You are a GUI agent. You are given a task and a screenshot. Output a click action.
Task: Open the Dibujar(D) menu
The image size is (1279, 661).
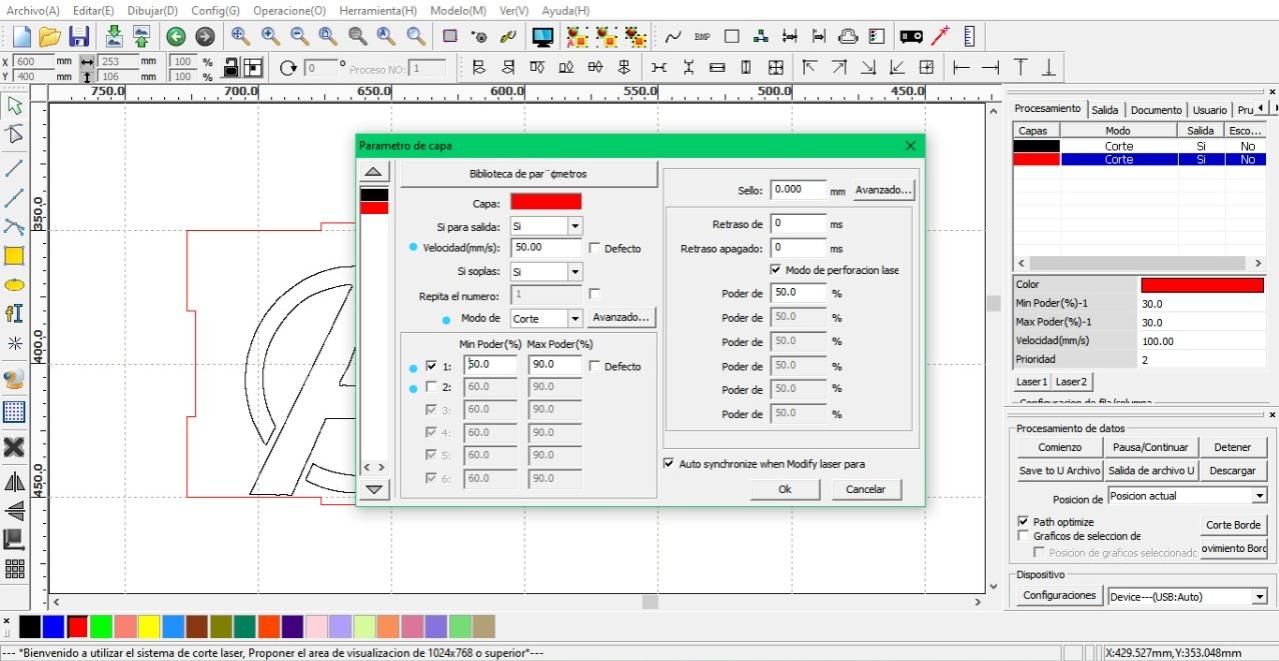152,10
